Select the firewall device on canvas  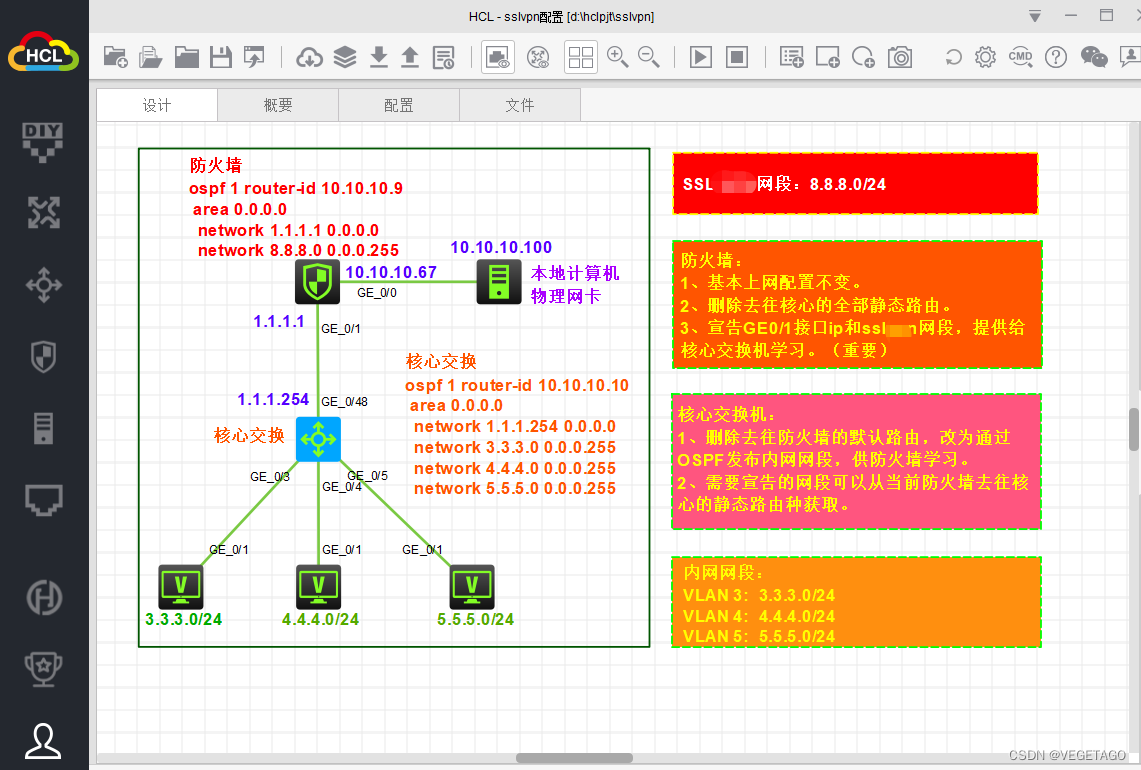[317, 282]
